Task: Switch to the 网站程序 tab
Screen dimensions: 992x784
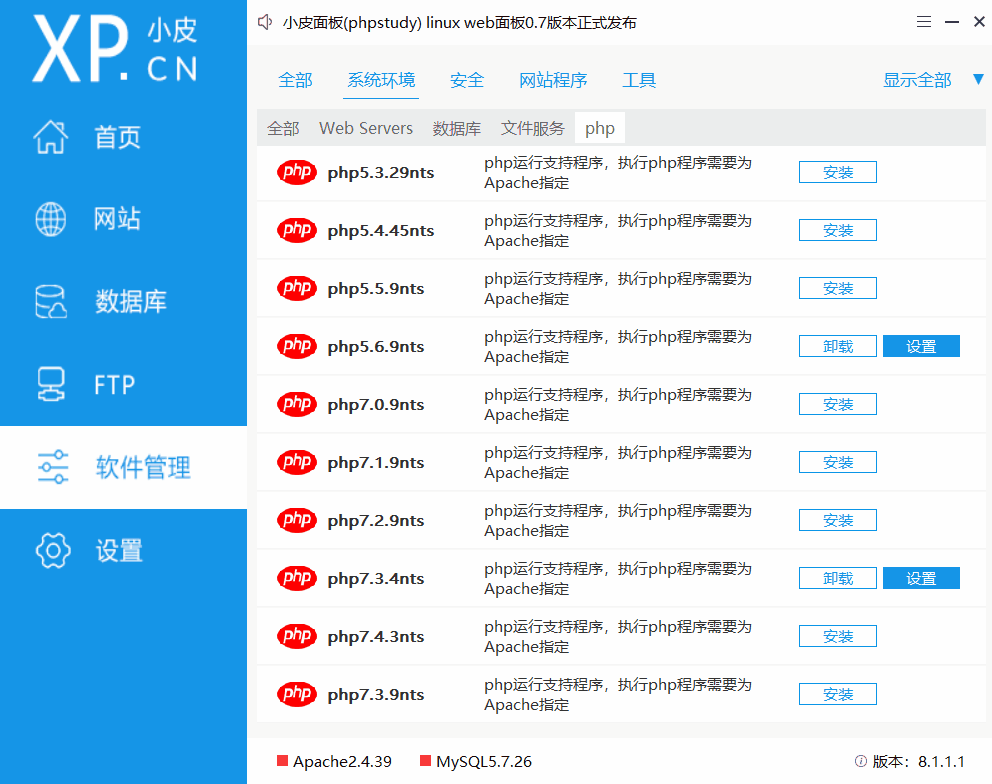Action: (x=553, y=80)
